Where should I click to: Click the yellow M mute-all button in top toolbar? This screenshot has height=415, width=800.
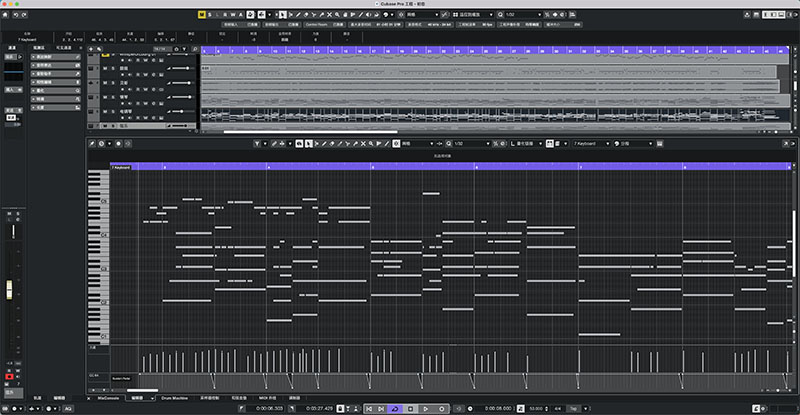[202, 15]
